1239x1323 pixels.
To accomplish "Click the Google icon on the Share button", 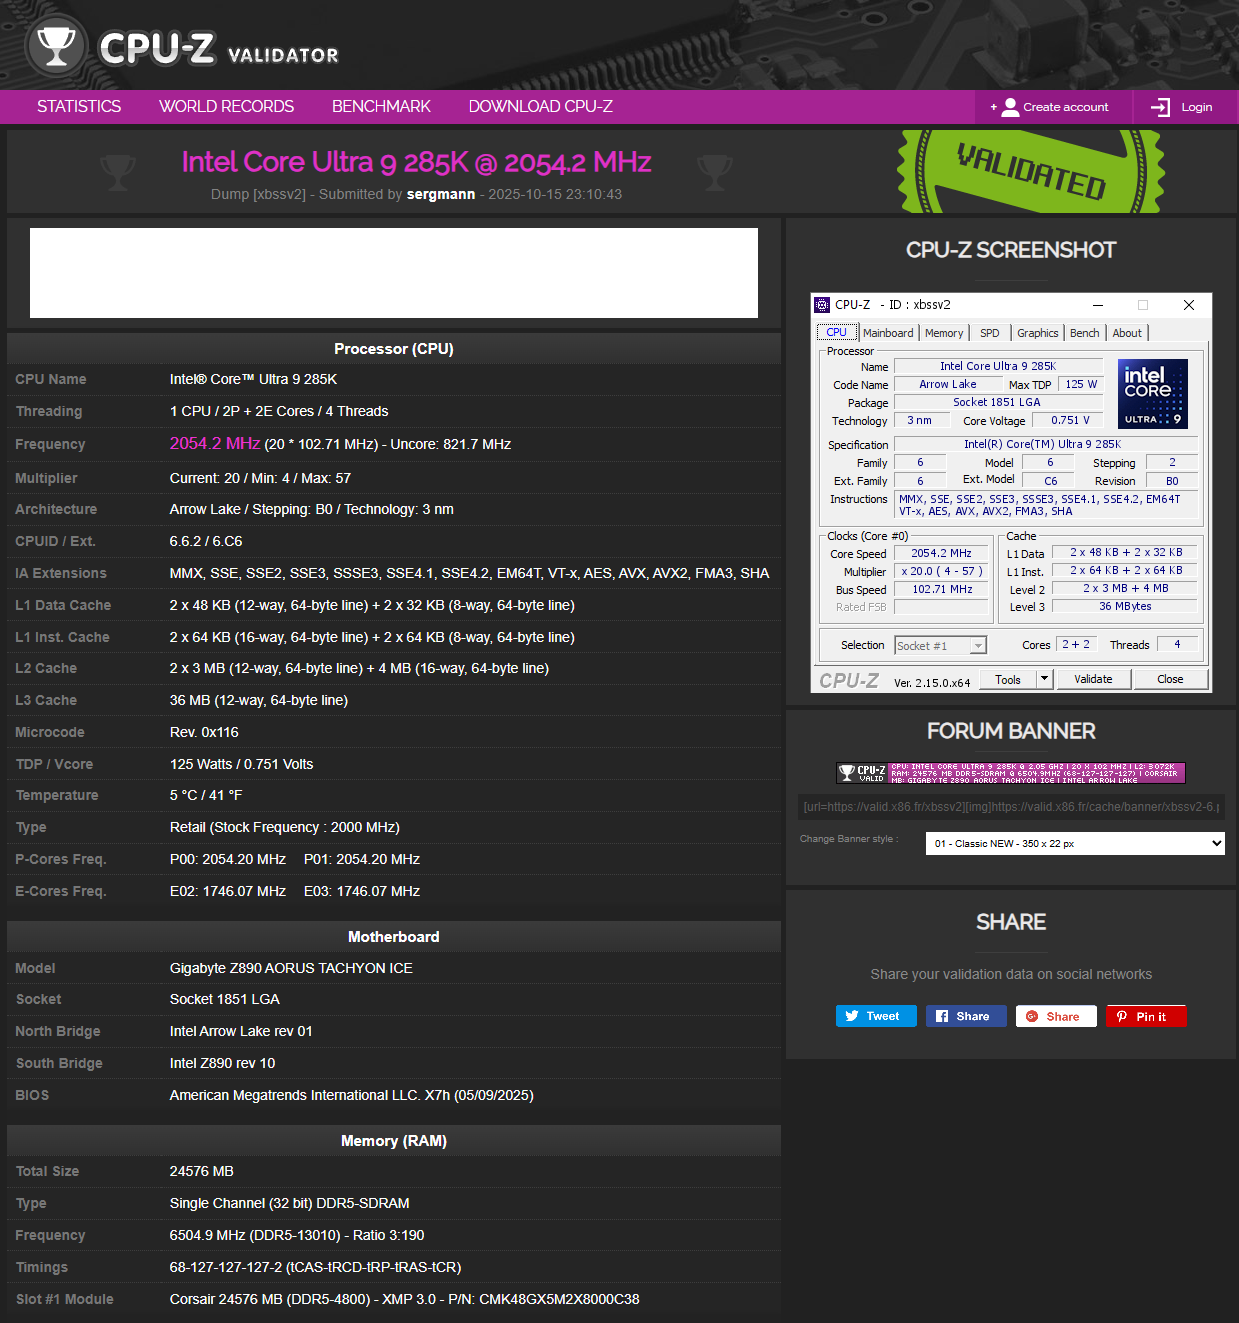I will pyautogui.click(x=1033, y=1015).
